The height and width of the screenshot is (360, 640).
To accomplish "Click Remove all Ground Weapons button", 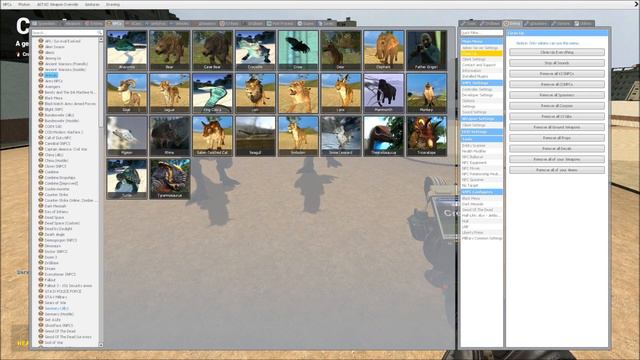I will point(557,127).
